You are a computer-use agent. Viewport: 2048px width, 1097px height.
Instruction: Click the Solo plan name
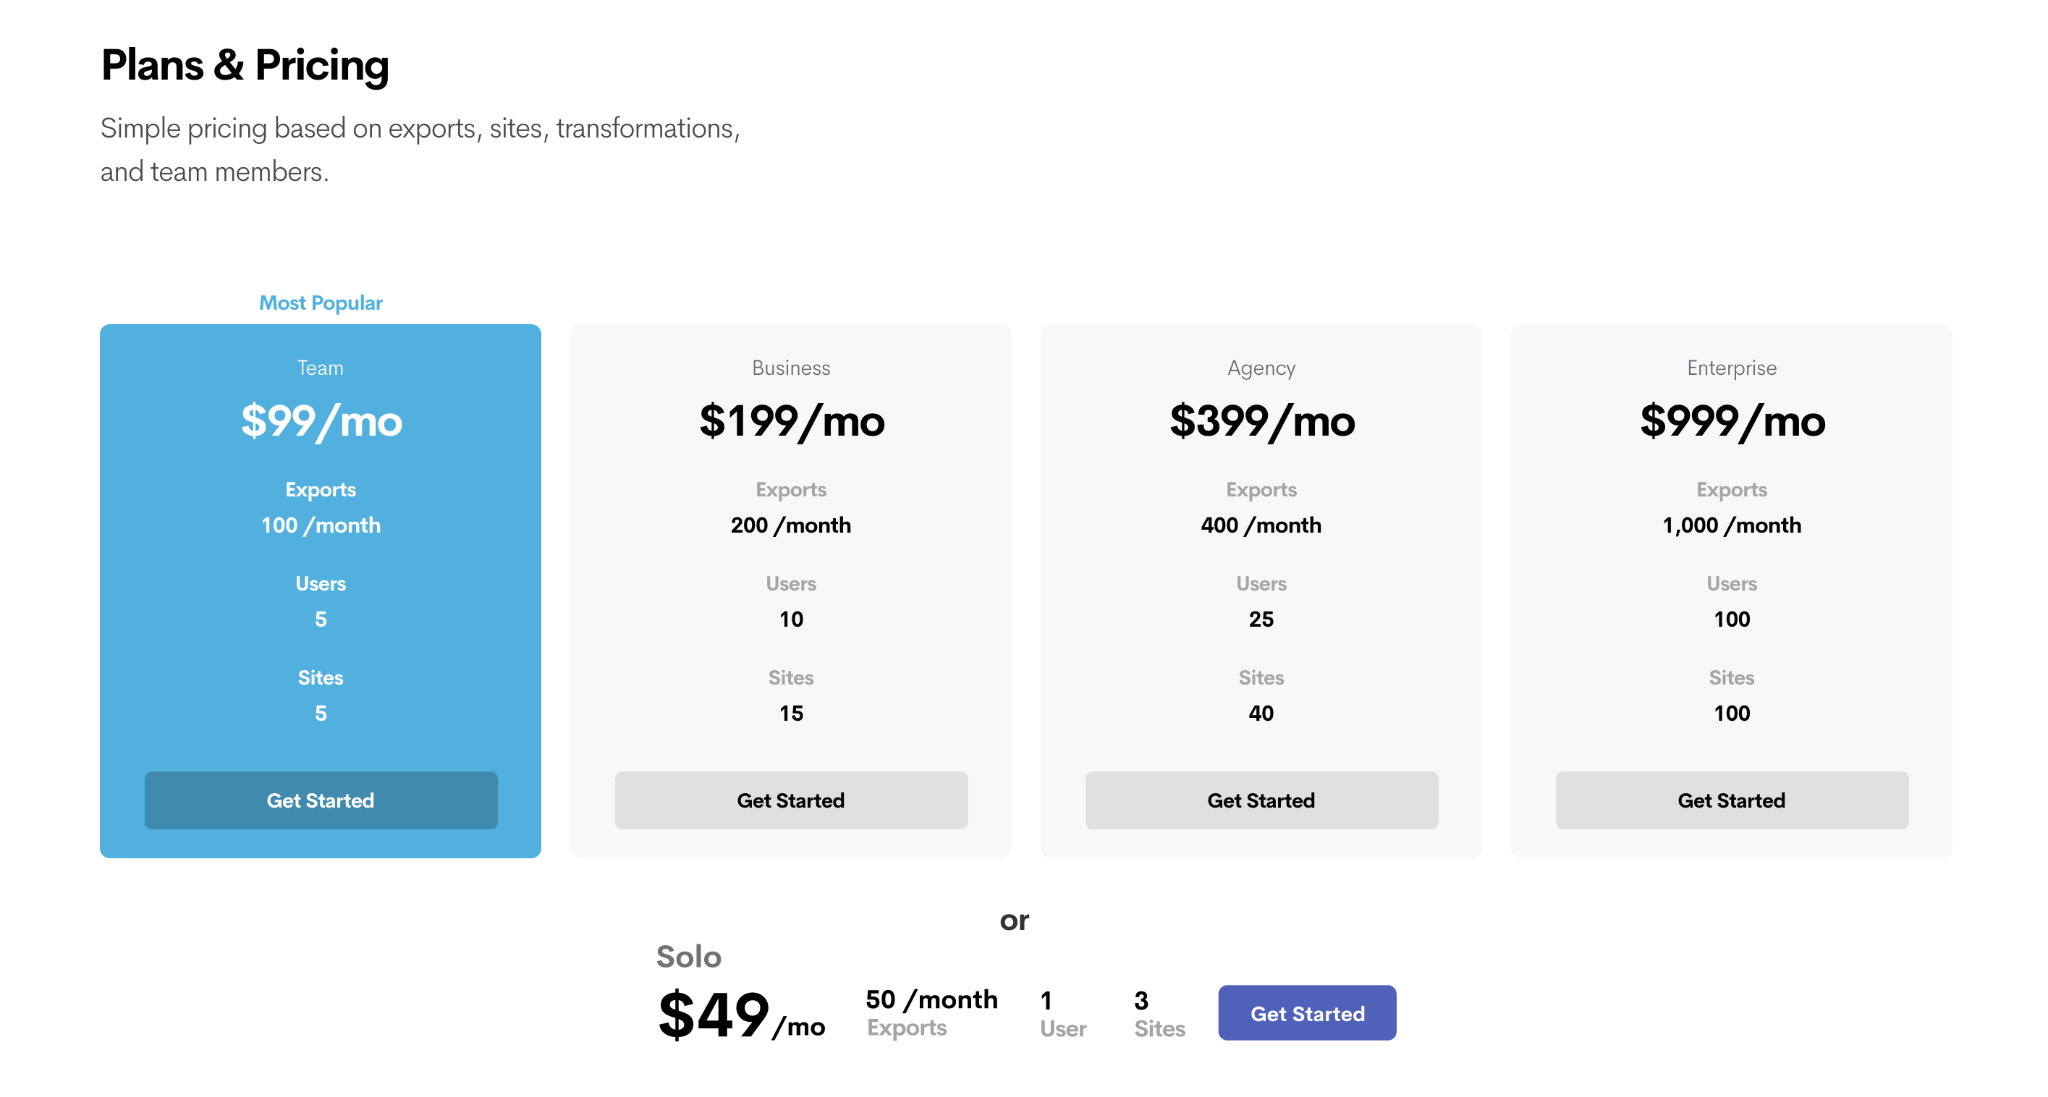point(688,957)
